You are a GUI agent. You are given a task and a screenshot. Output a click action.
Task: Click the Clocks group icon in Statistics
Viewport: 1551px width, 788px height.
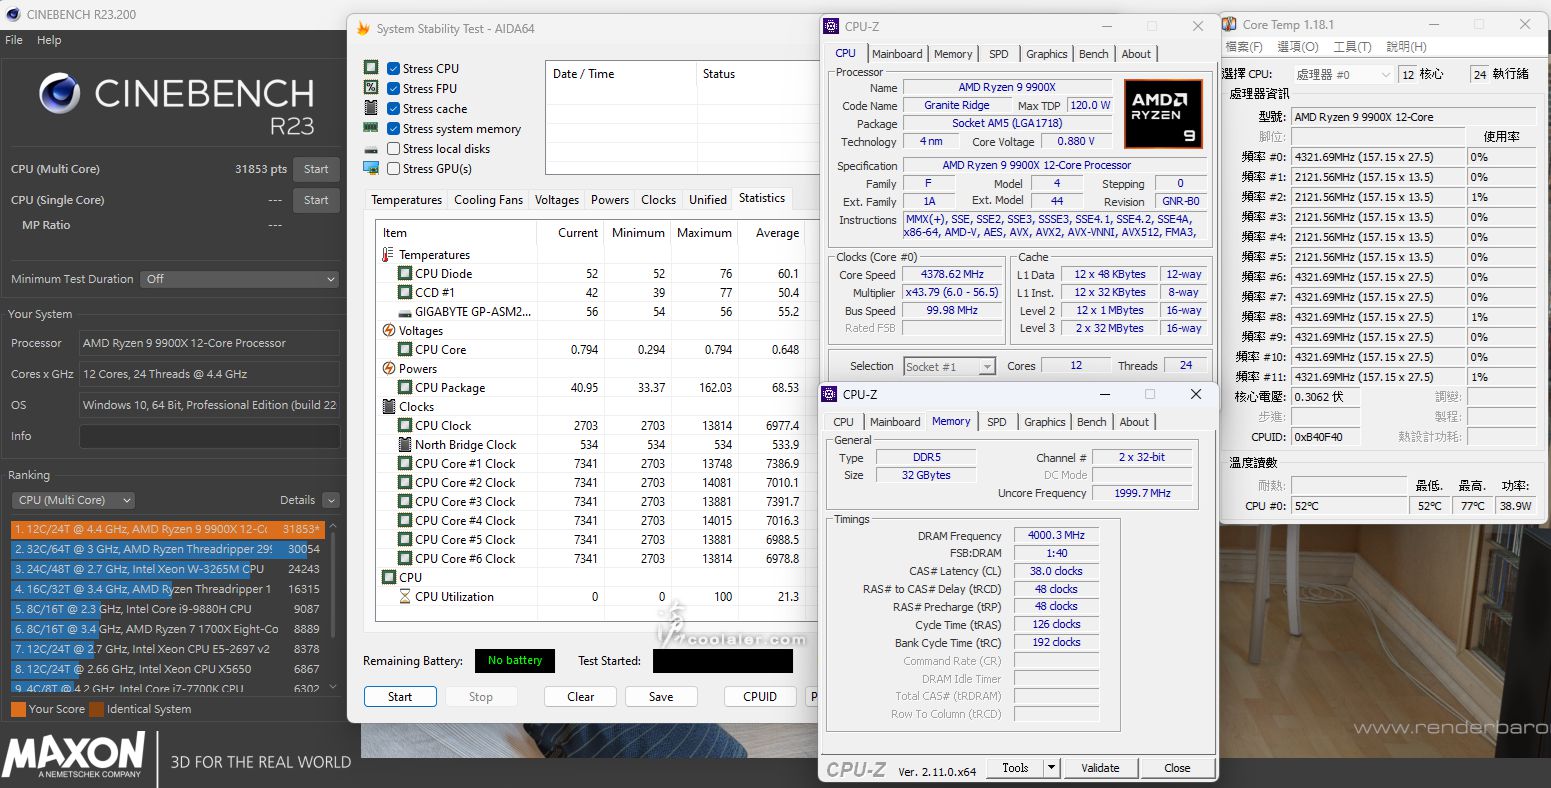(389, 407)
